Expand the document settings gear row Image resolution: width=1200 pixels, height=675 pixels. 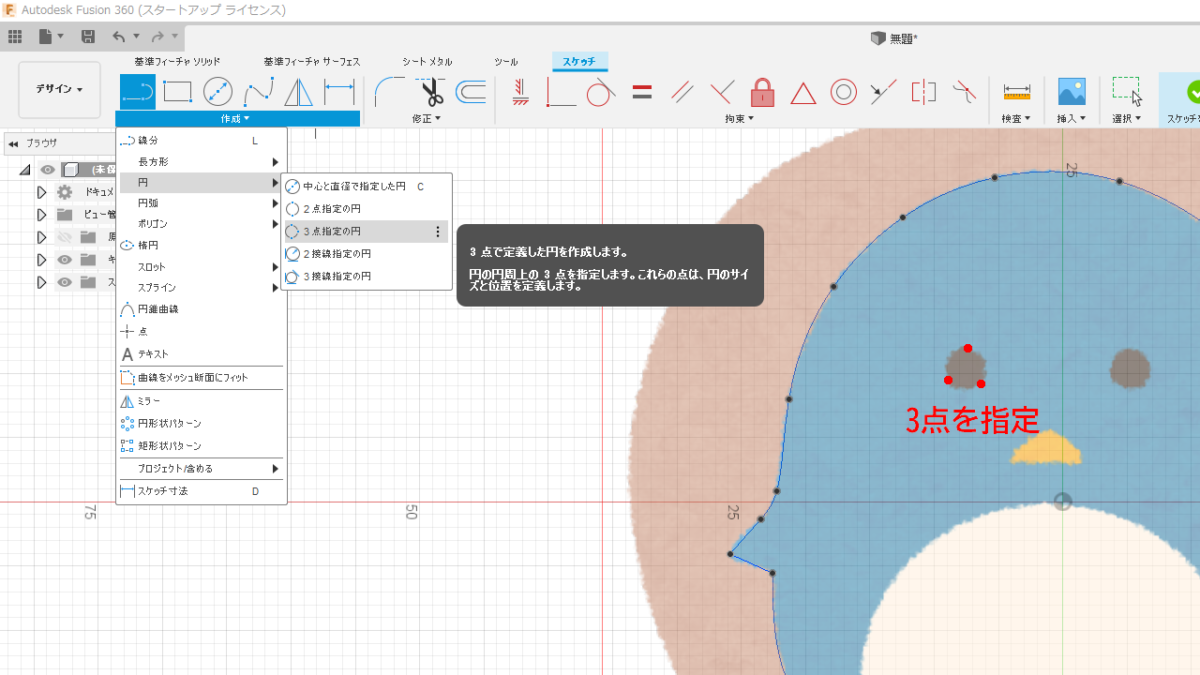click(42, 192)
